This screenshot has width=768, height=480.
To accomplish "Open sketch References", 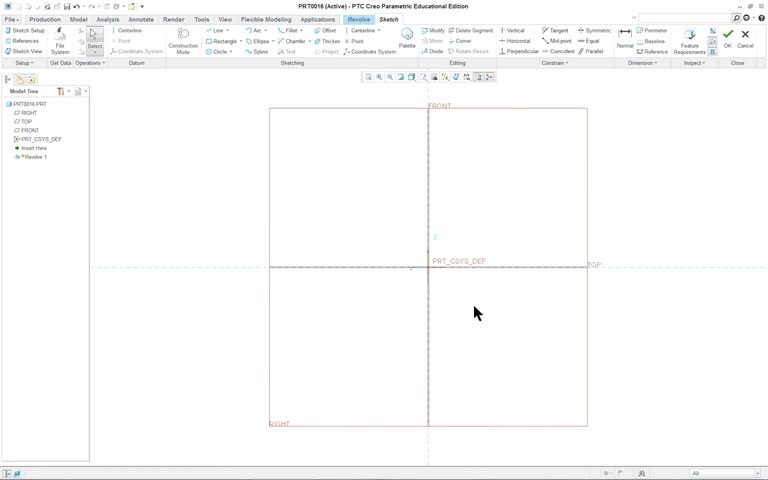I will (x=22, y=41).
